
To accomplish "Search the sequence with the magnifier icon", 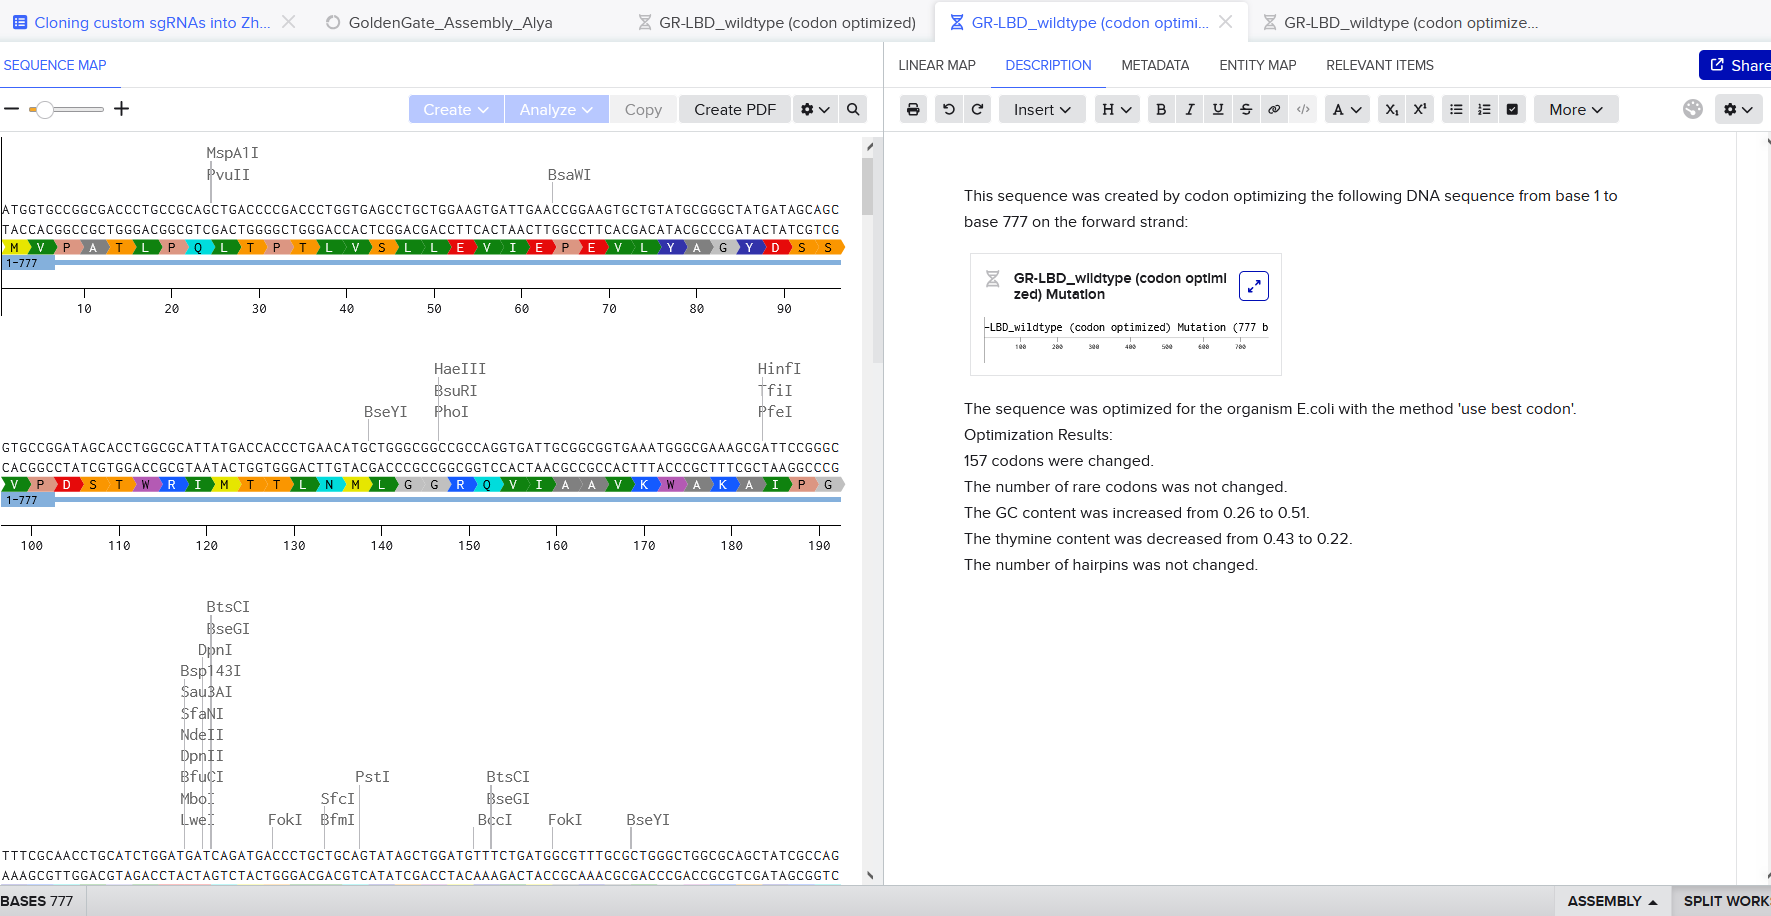I will [853, 110].
